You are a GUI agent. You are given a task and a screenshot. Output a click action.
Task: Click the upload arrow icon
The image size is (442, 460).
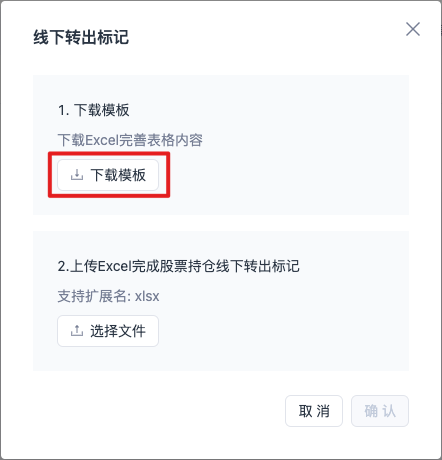click(77, 331)
